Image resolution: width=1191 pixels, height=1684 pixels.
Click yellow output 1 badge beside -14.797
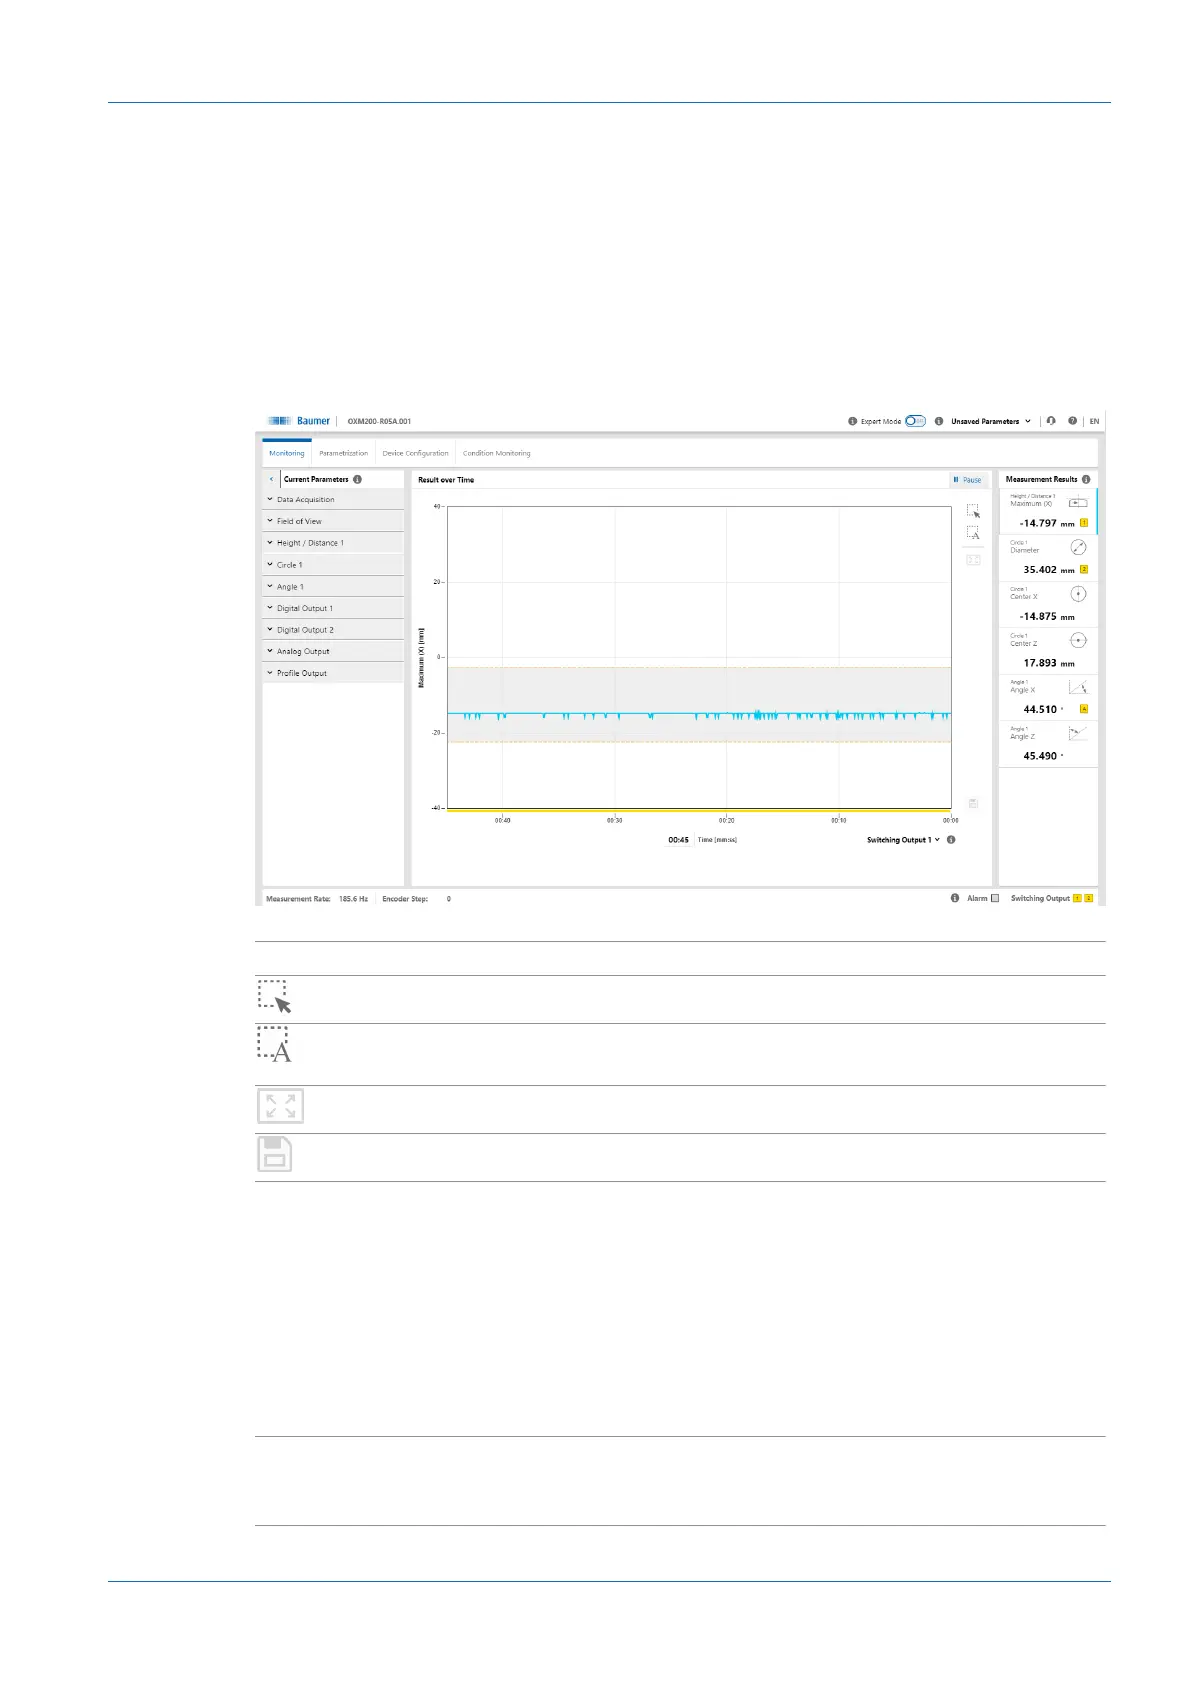pos(1084,523)
